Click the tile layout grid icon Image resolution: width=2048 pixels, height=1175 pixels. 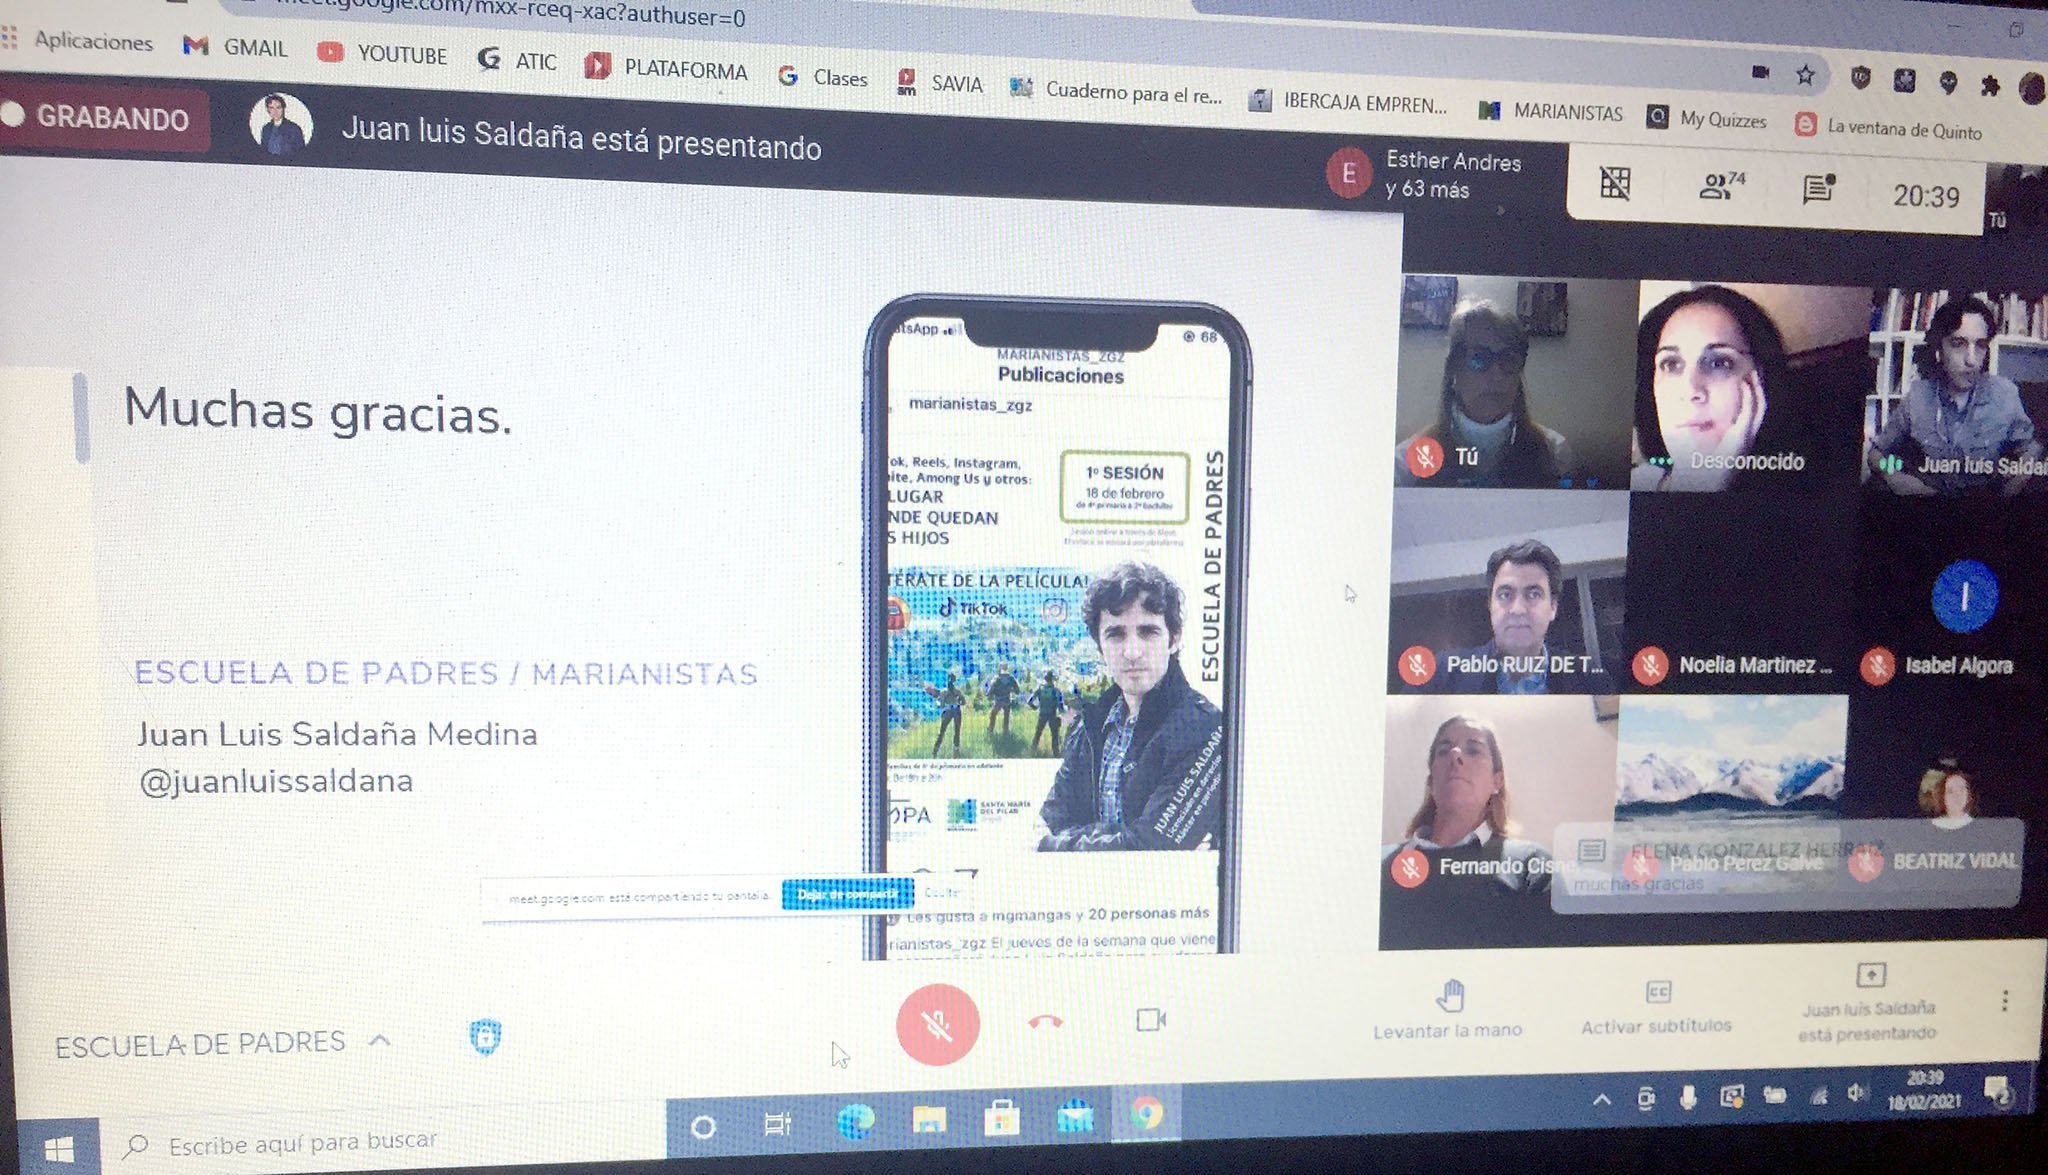(x=1615, y=183)
